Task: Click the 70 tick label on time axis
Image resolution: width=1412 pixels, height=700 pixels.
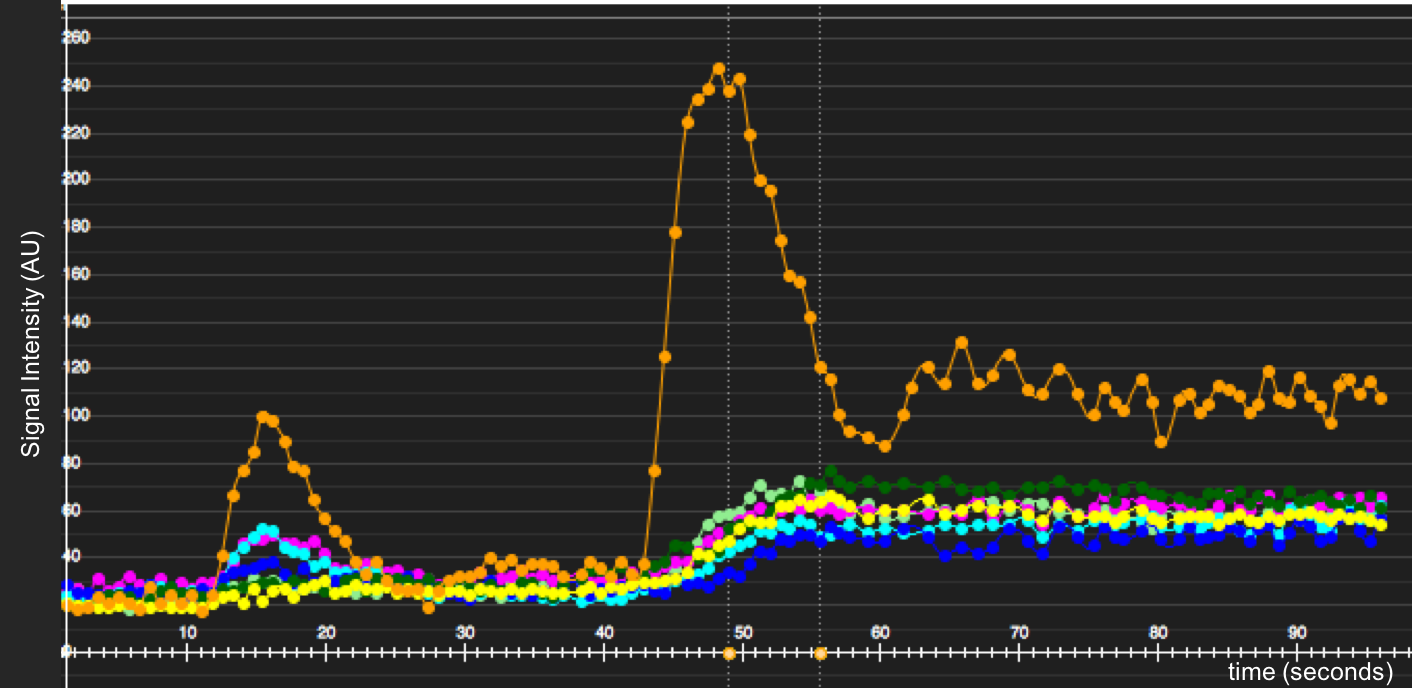Action: 1018,632
